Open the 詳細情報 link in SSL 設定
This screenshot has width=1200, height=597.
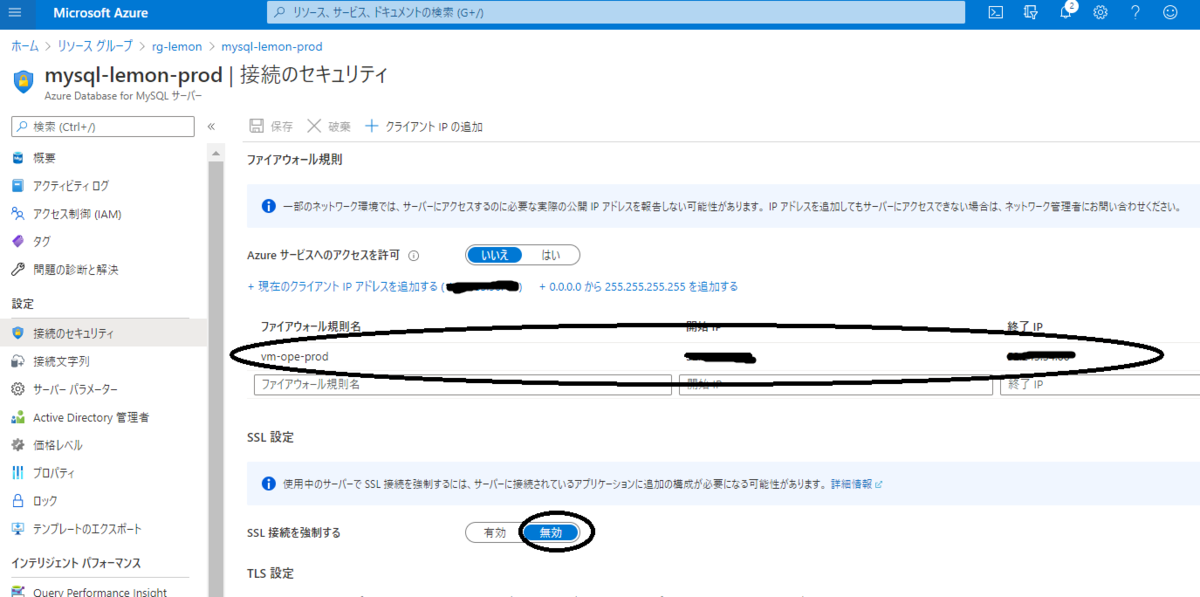tap(856, 484)
